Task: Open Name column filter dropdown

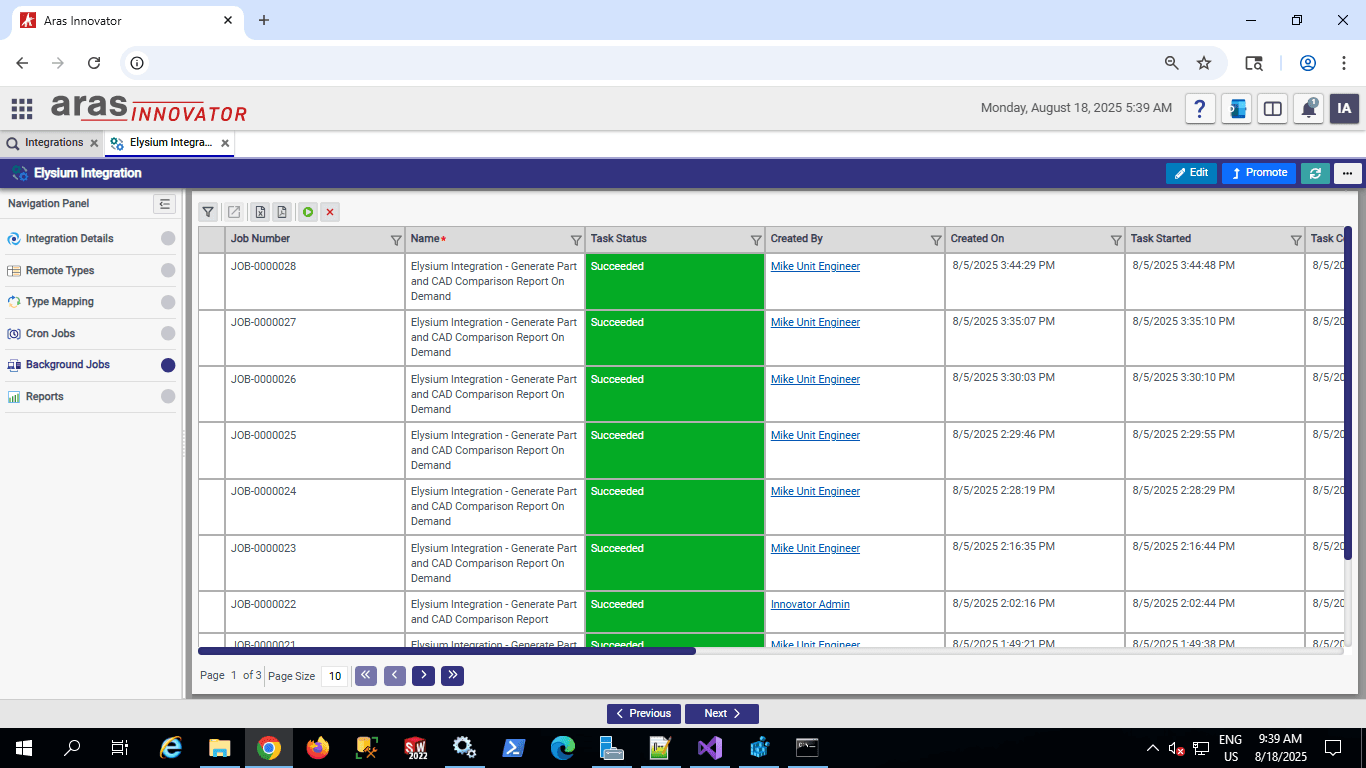Action: point(576,240)
